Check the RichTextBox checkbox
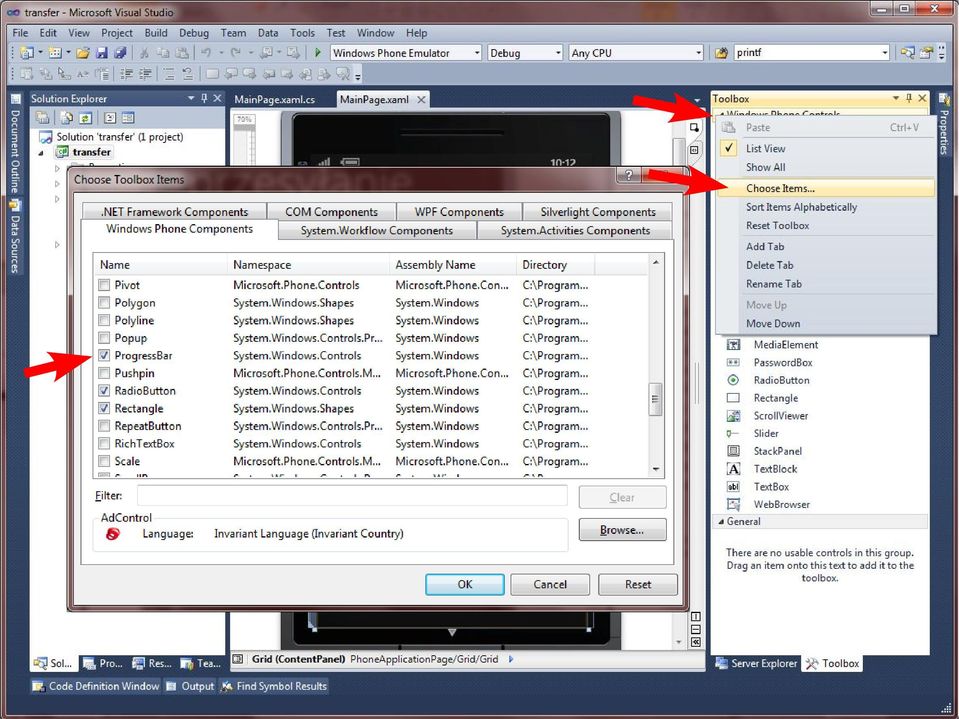959x719 pixels. (x=104, y=444)
